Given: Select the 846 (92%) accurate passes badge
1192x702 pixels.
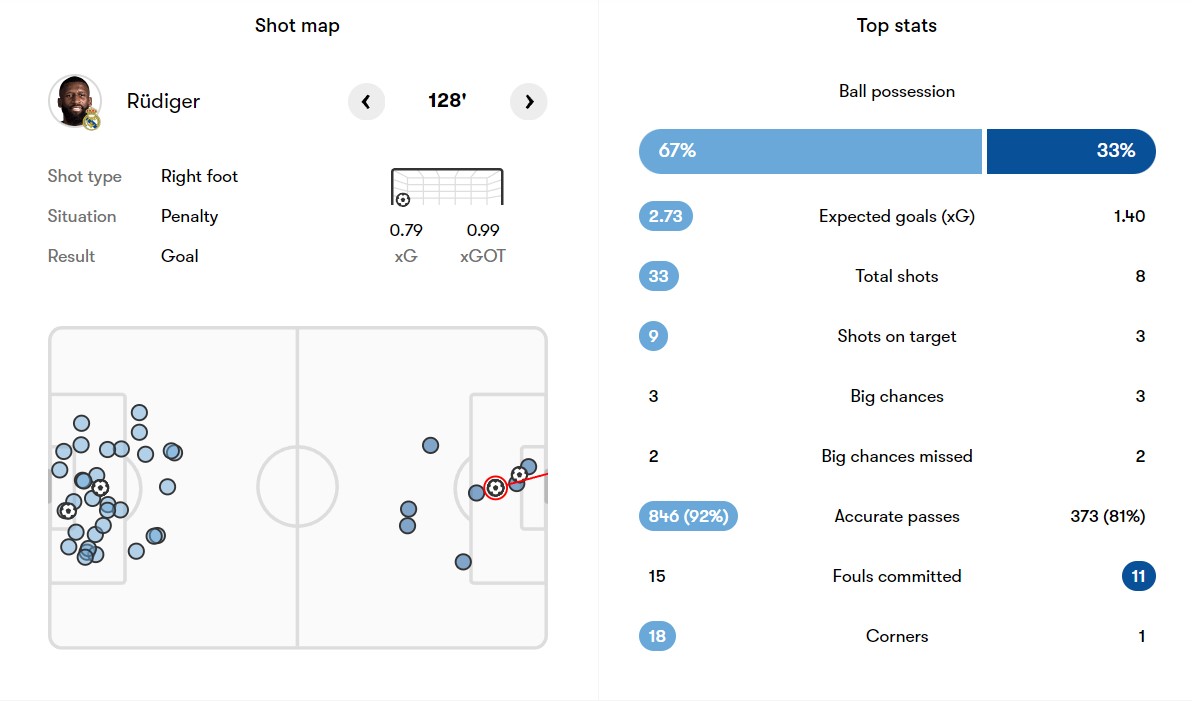Looking at the screenshot, I should click(688, 516).
